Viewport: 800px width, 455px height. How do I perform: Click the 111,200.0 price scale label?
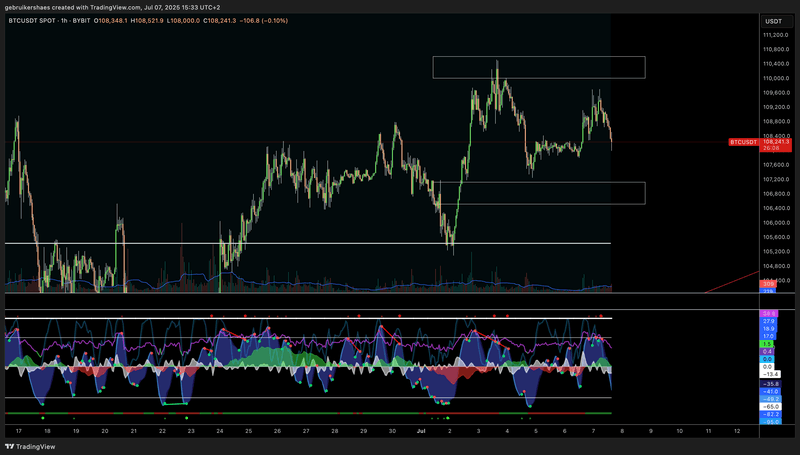tap(776, 35)
